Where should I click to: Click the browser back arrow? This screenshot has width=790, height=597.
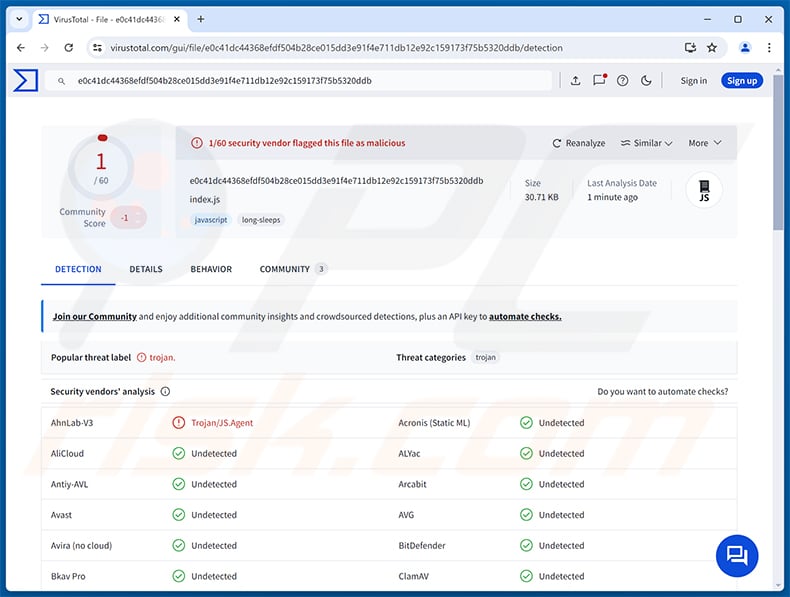point(21,48)
